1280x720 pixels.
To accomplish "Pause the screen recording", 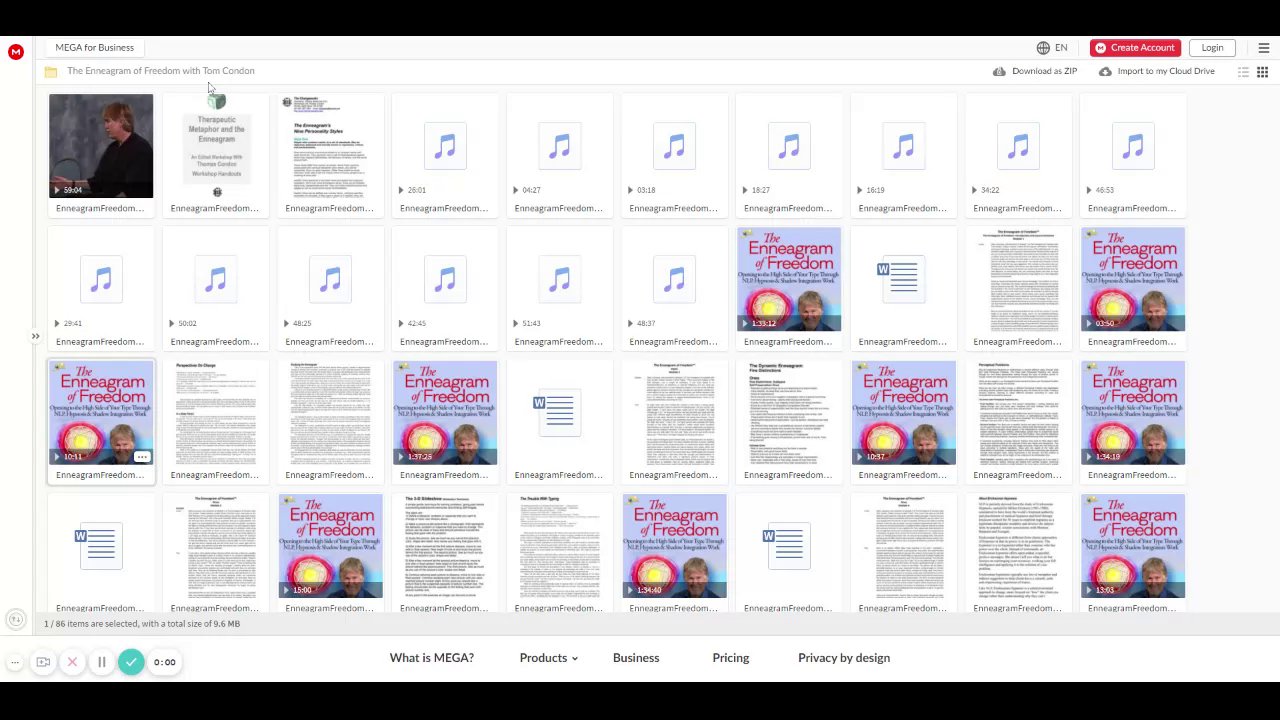I will point(101,662).
